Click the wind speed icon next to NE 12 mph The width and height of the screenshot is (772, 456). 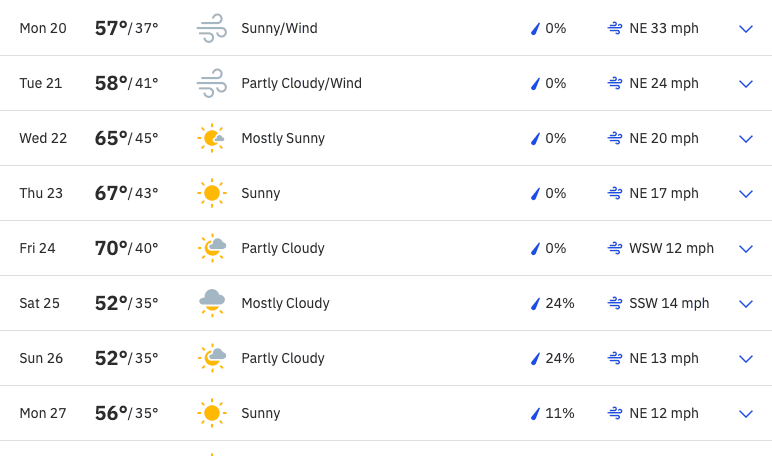click(x=614, y=413)
